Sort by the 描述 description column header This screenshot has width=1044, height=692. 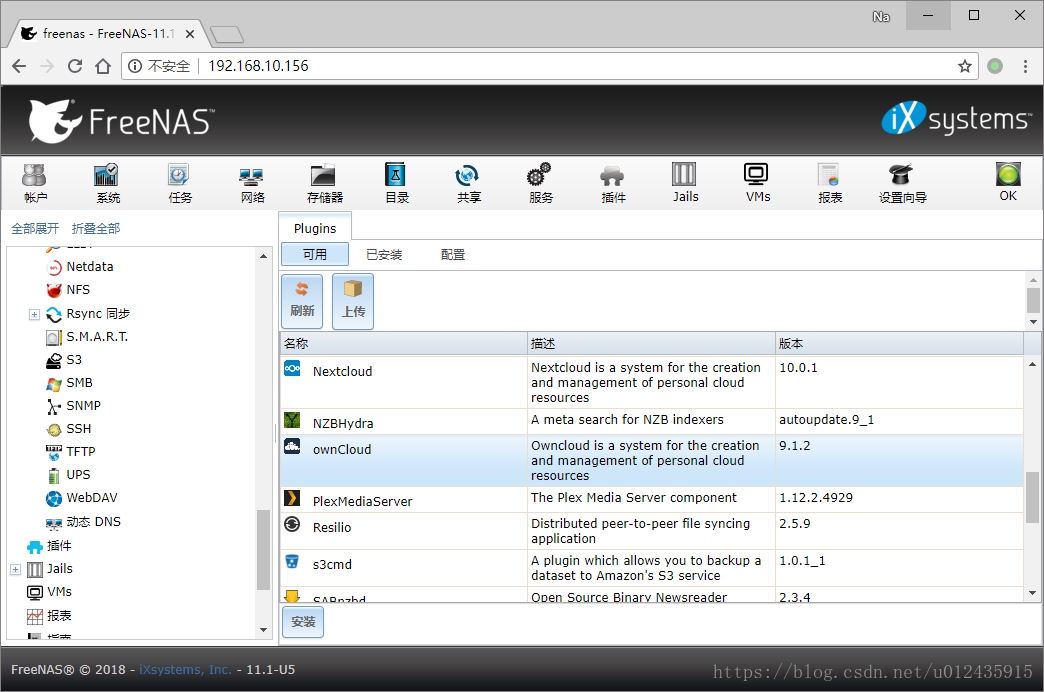click(651, 344)
